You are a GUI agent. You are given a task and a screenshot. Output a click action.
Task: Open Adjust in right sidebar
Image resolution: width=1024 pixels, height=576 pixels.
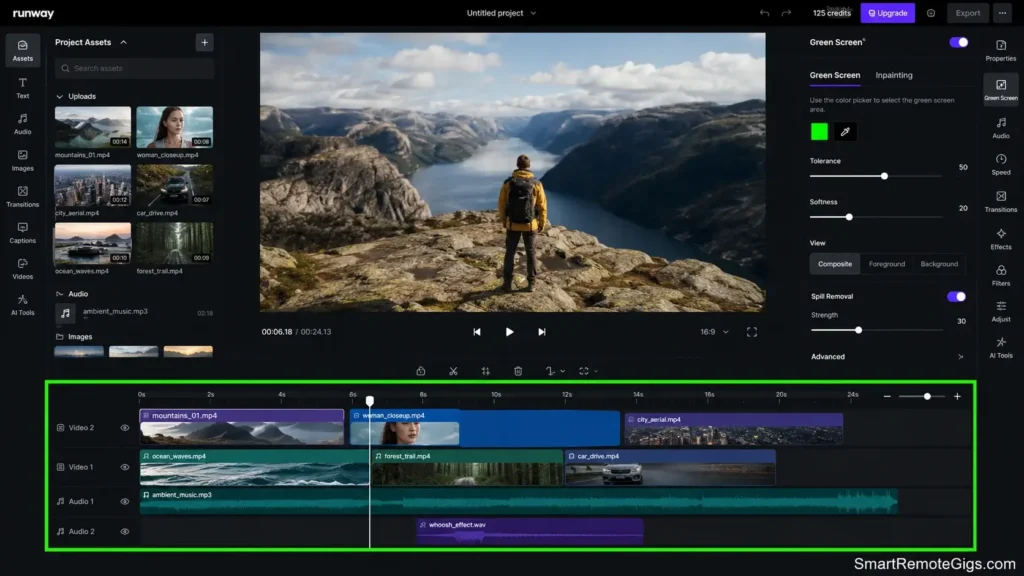click(1000, 311)
